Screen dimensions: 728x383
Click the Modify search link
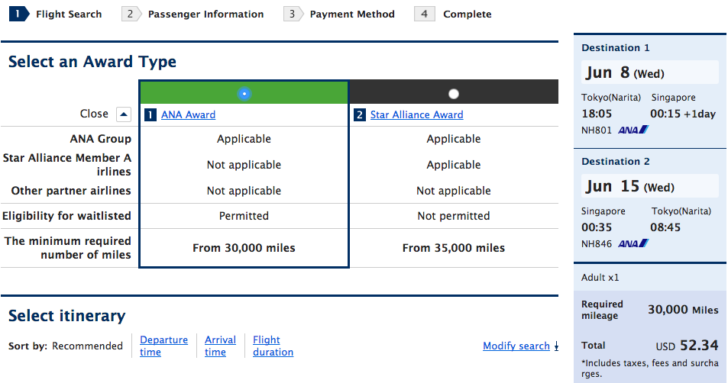point(516,346)
